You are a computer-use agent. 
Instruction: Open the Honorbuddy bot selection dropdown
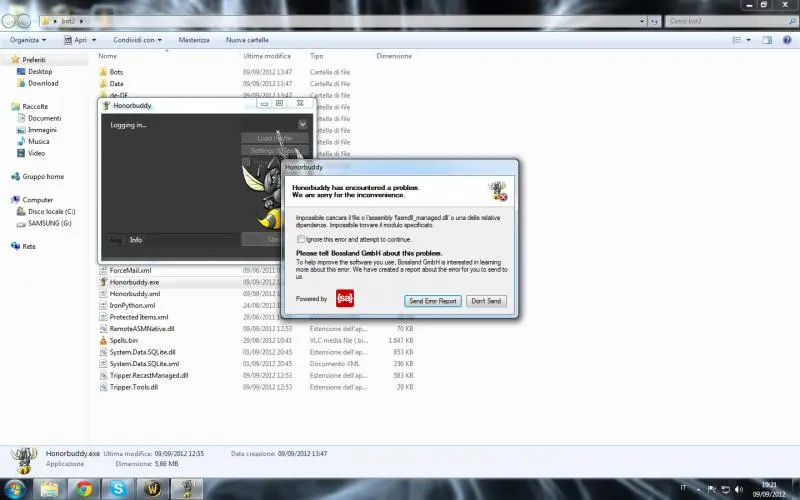tap(302, 124)
